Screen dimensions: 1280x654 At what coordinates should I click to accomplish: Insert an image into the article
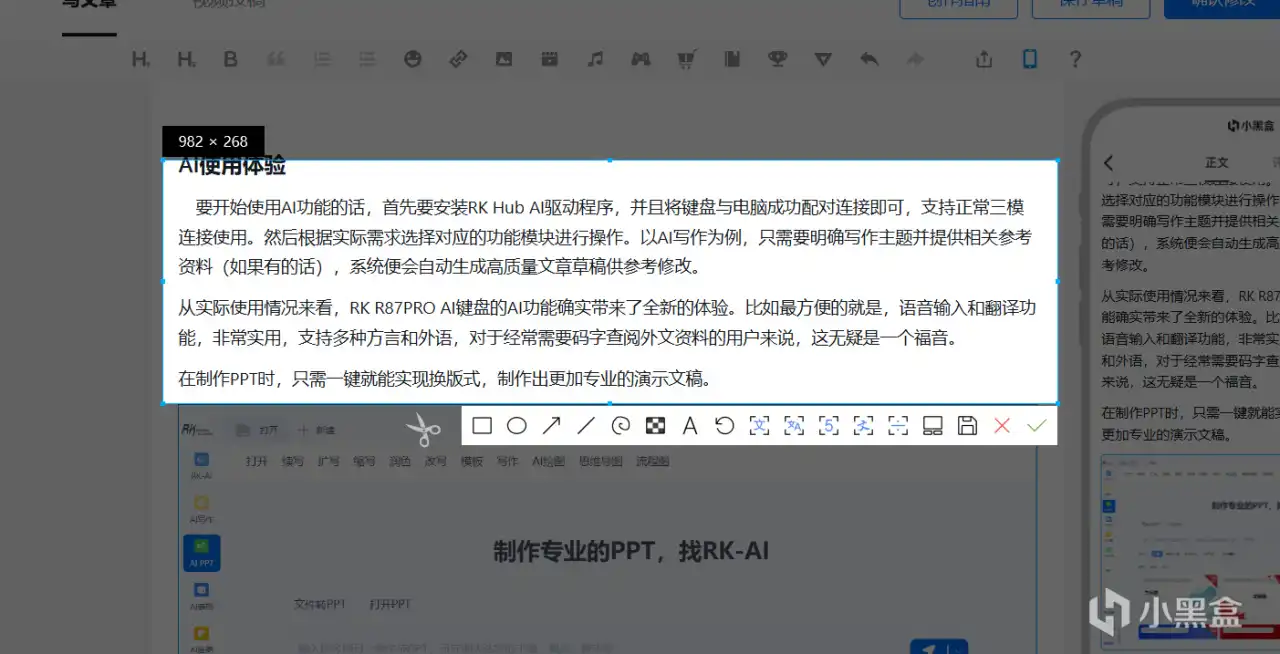coord(504,60)
